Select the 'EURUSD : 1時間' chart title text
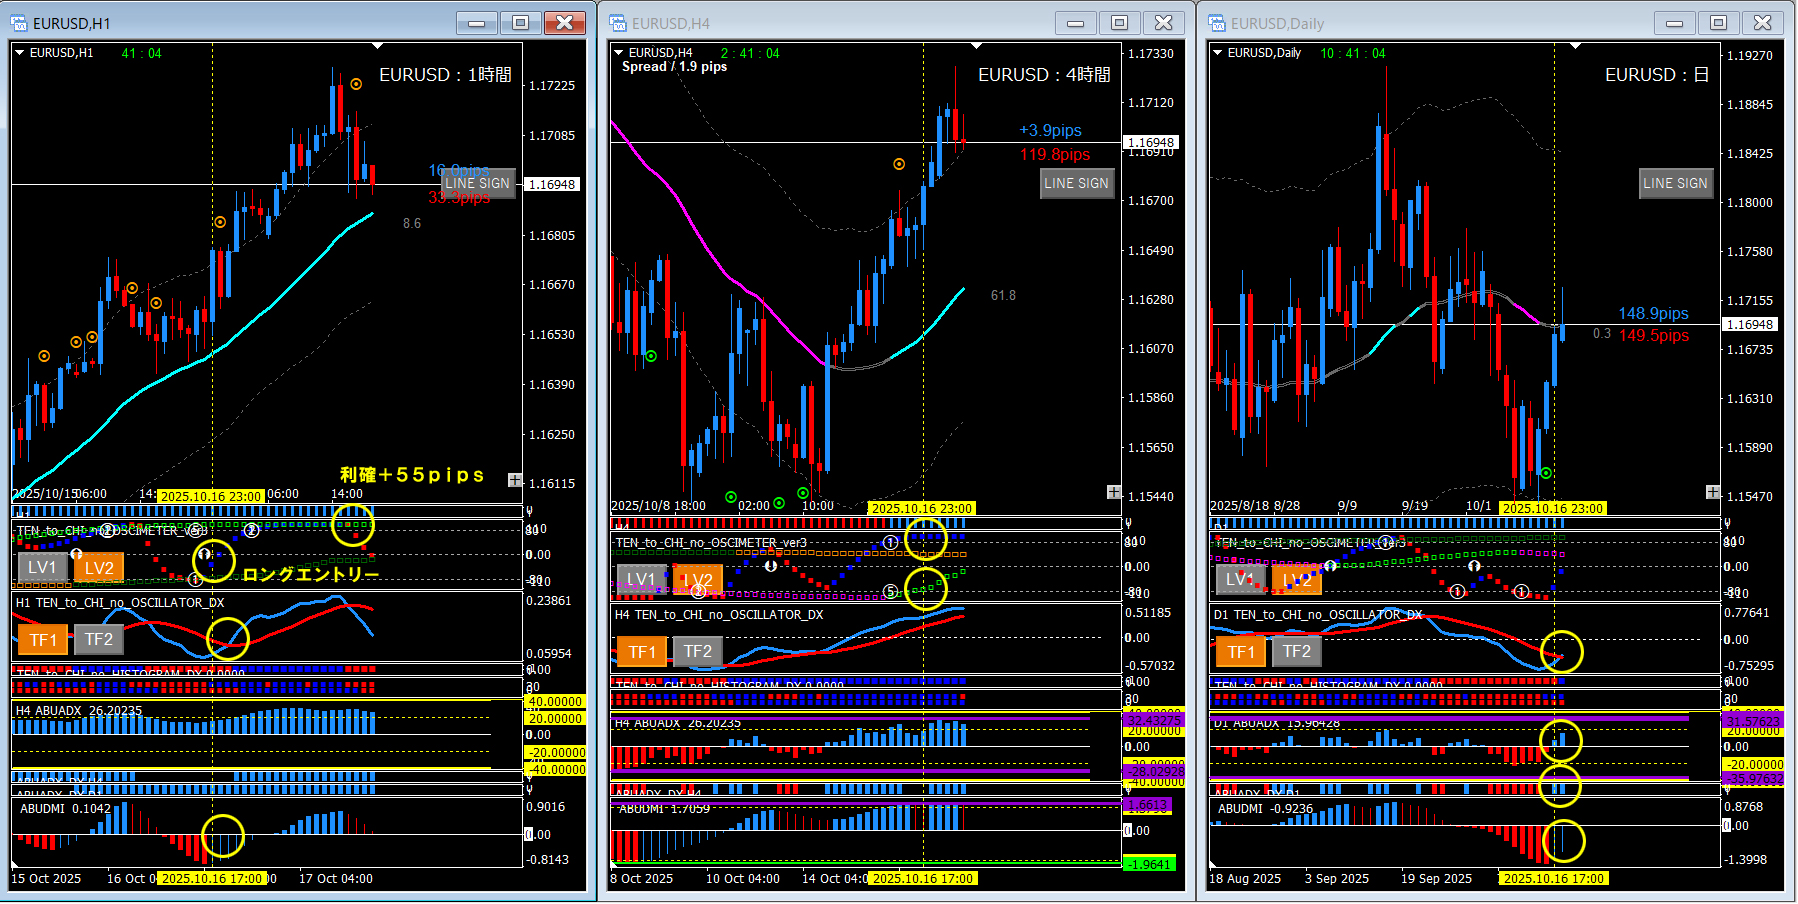Image resolution: width=1798 pixels, height=904 pixels. (445, 75)
